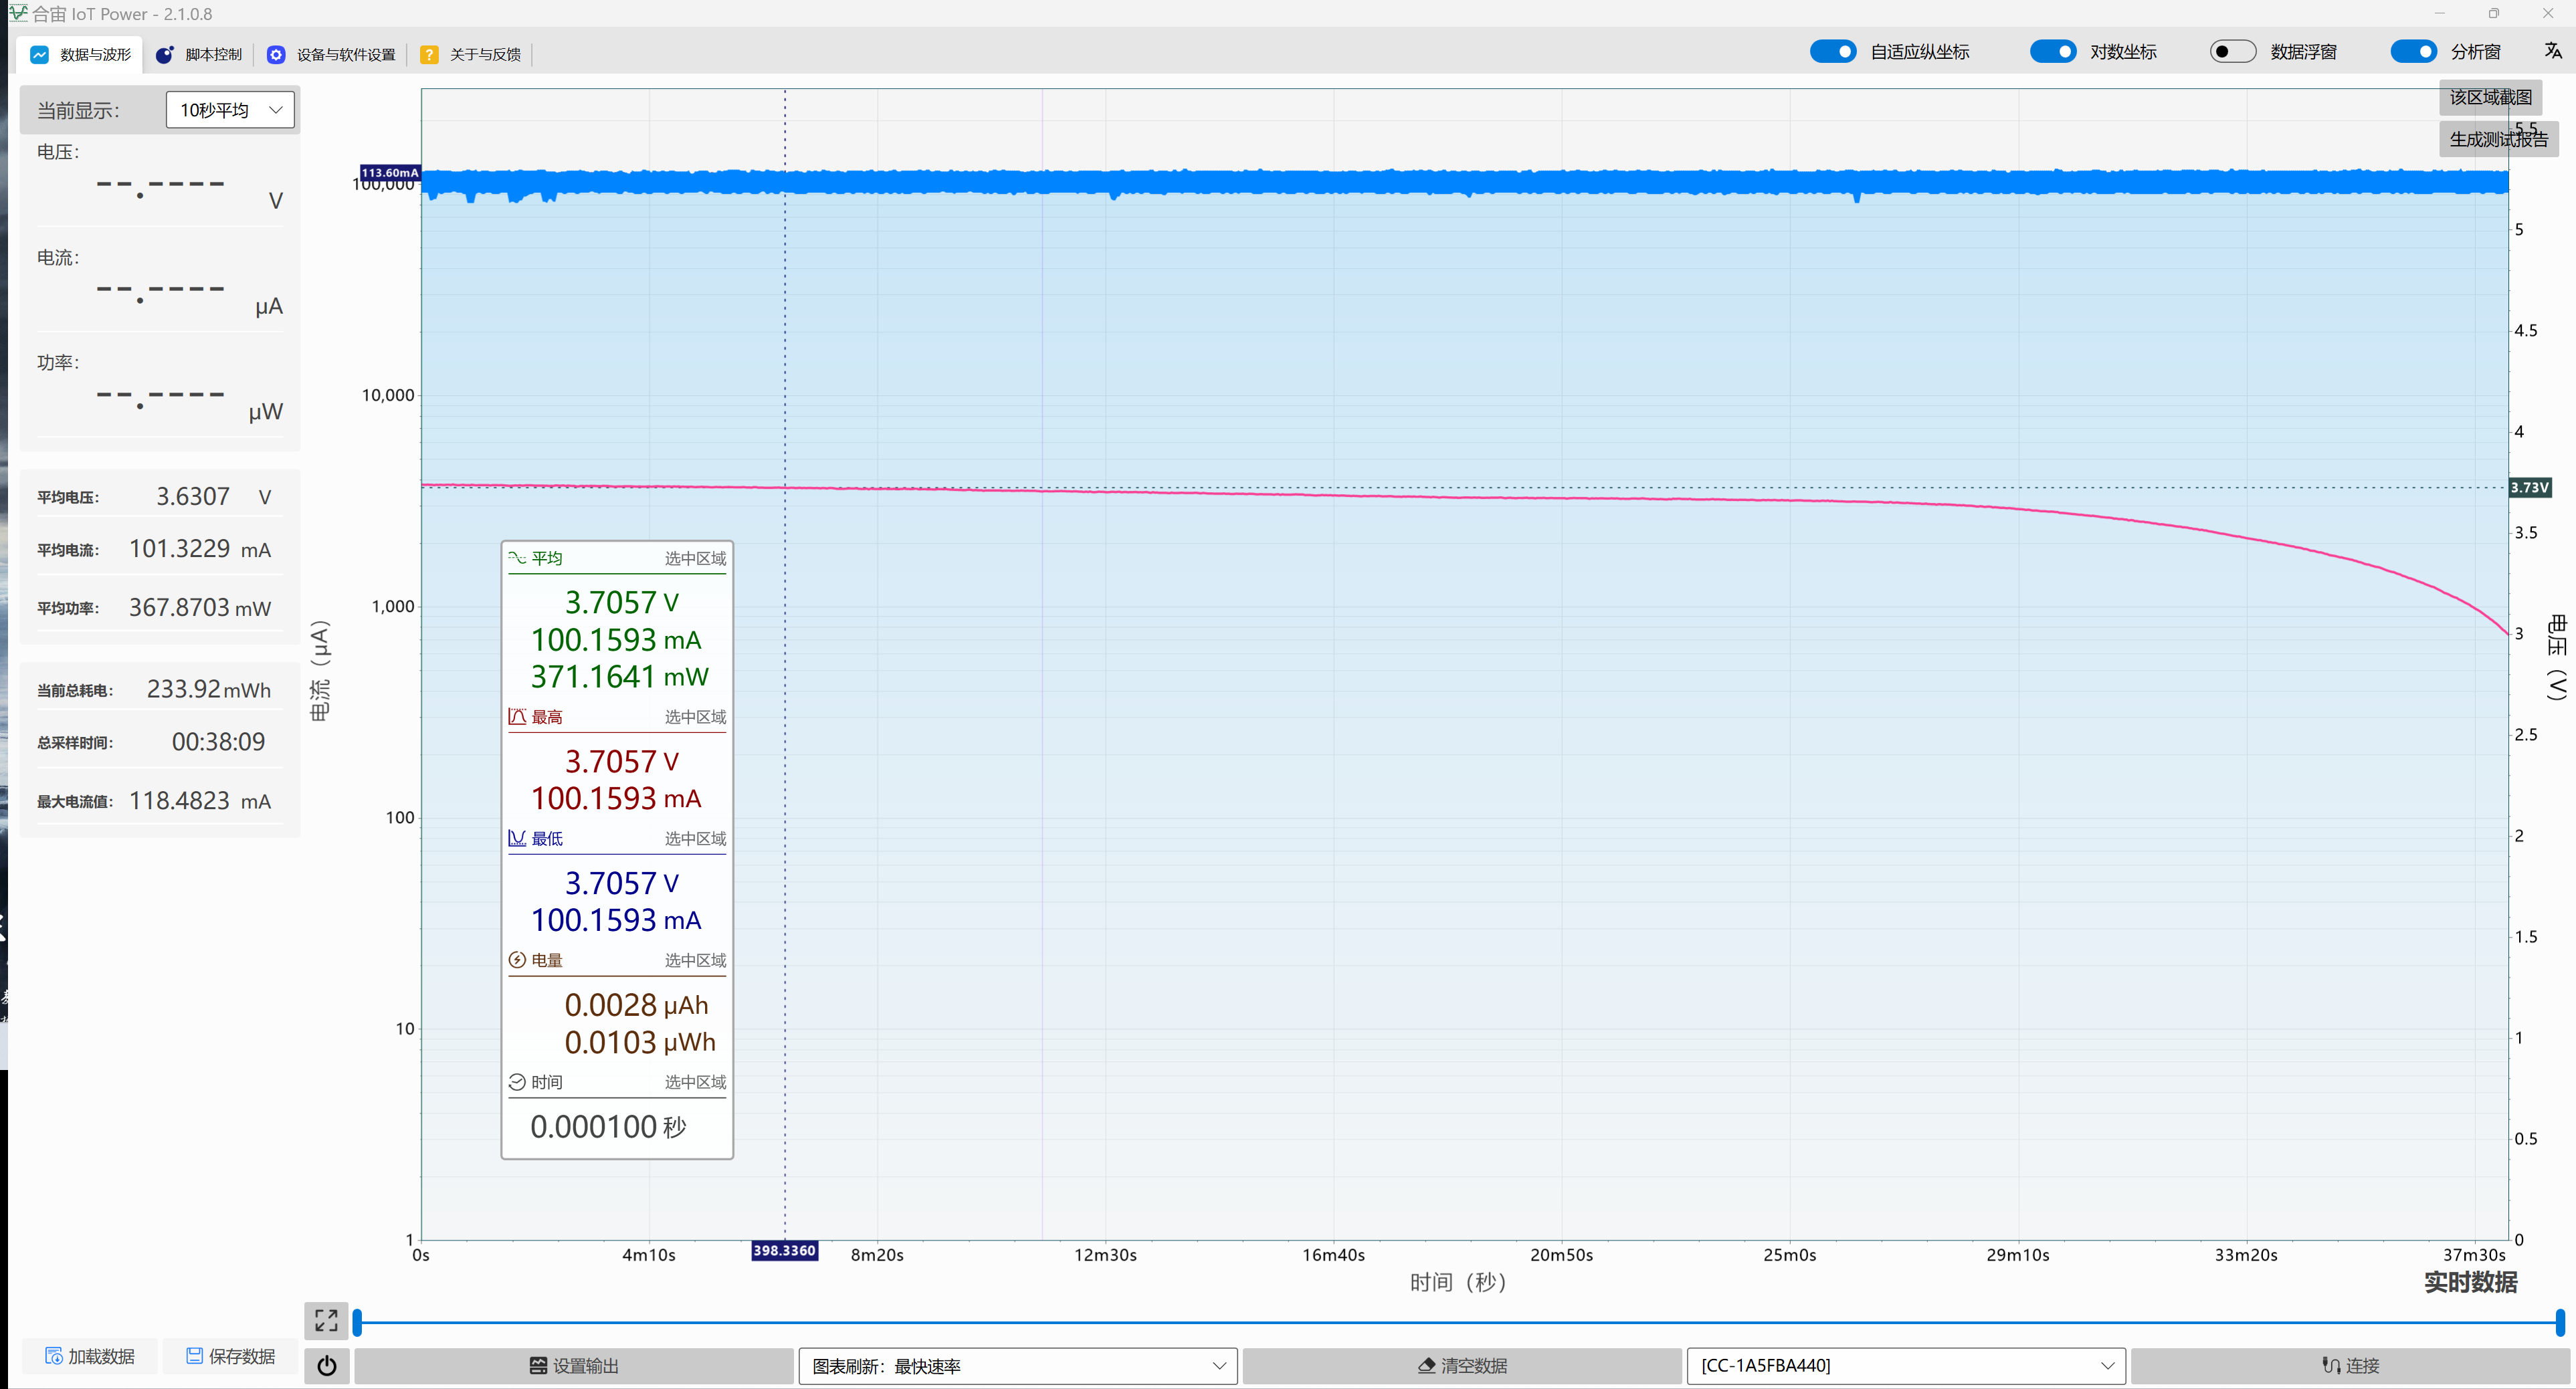This screenshot has height=1389, width=2576.
Task: Click the right handle of the time range slider
Action: click(2560, 1322)
